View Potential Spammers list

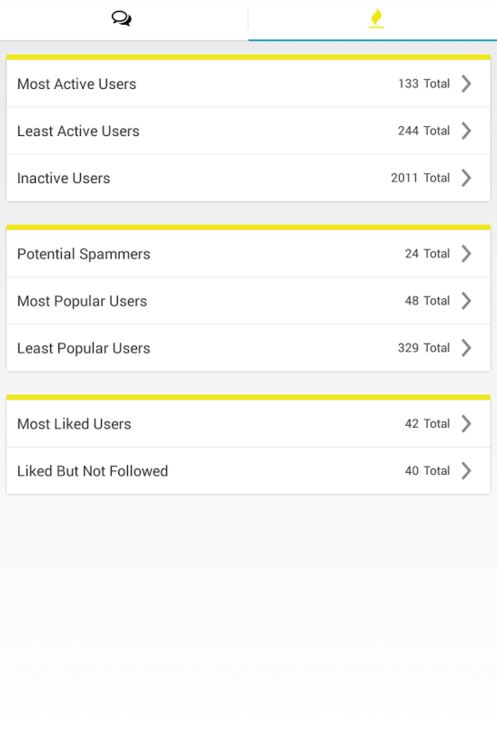(248, 254)
